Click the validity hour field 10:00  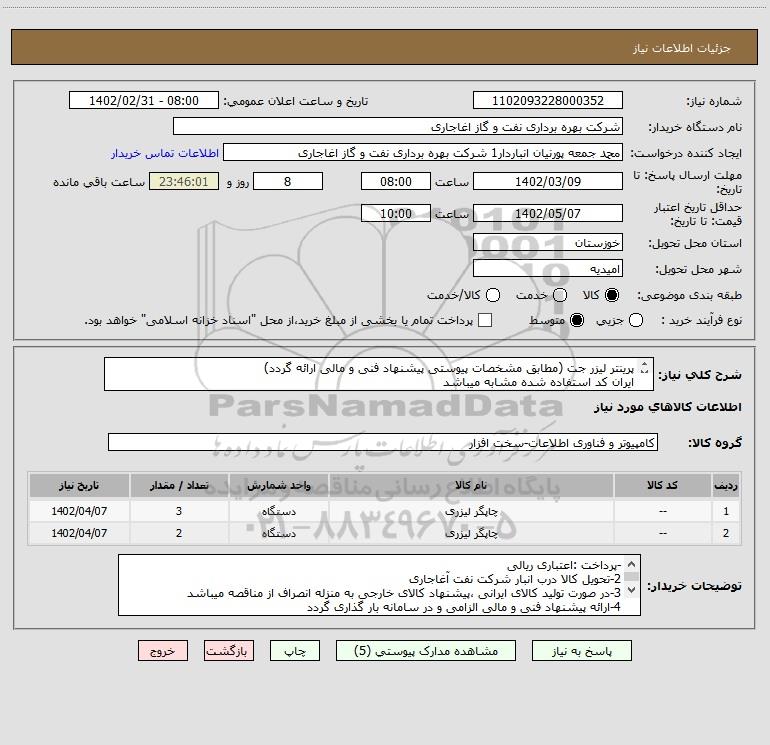click(396, 213)
